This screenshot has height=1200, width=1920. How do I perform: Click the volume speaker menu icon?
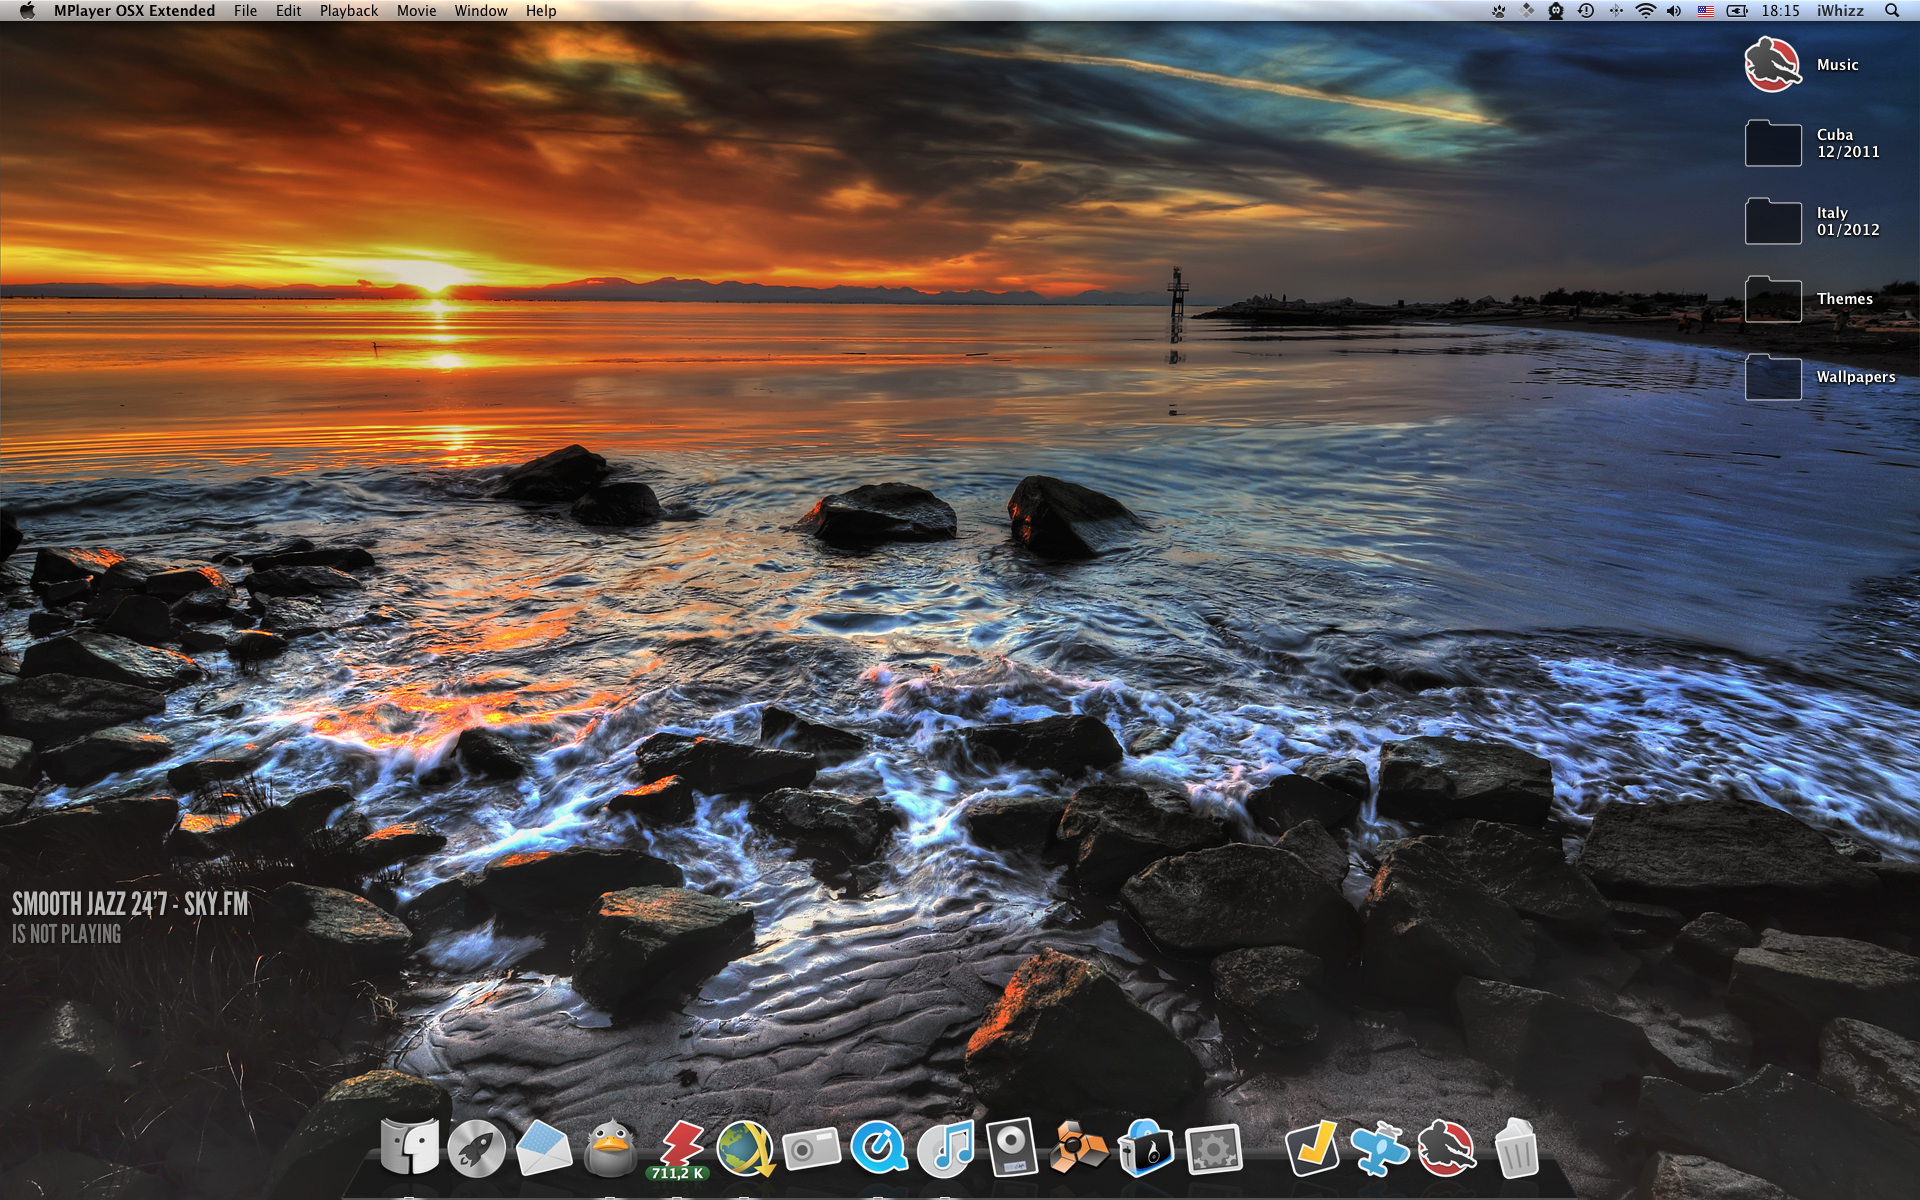tap(1675, 11)
